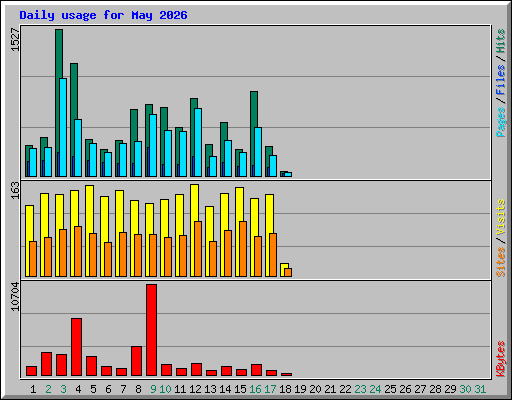Click day label 29 on the x-axis
512x400 pixels.
coord(450,389)
